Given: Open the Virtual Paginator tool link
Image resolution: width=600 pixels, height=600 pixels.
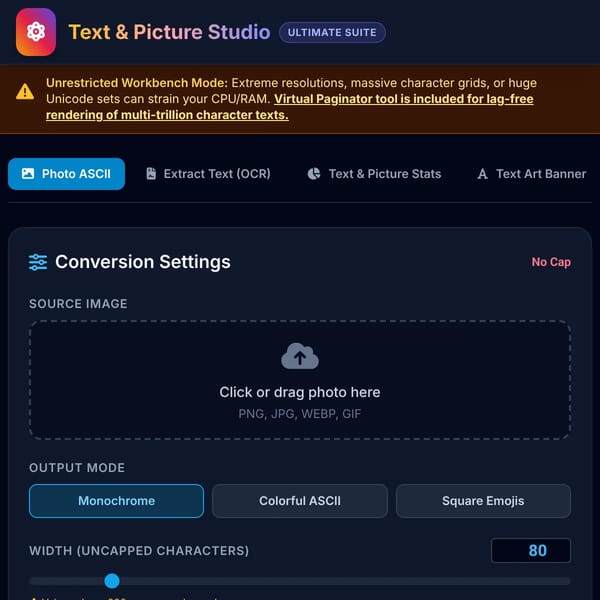Looking at the screenshot, I should tap(290, 107).
